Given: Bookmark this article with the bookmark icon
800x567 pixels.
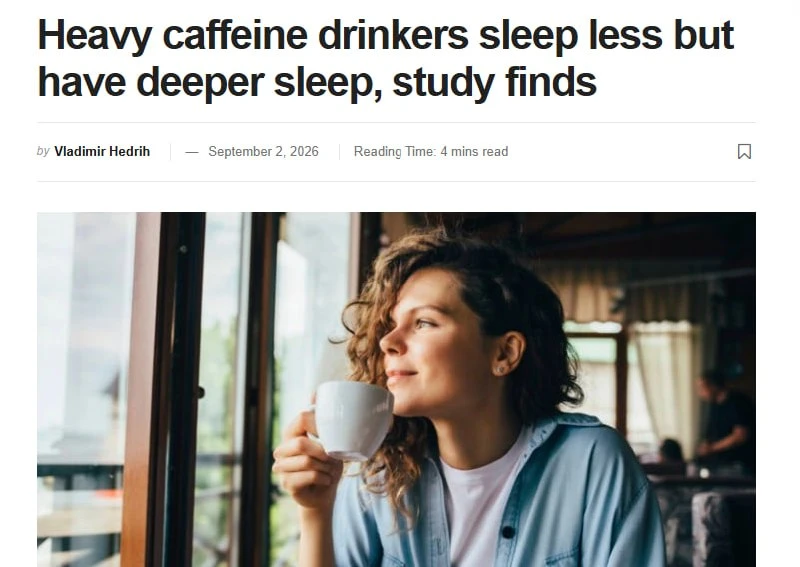Looking at the screenshot, I should [744, 152].
